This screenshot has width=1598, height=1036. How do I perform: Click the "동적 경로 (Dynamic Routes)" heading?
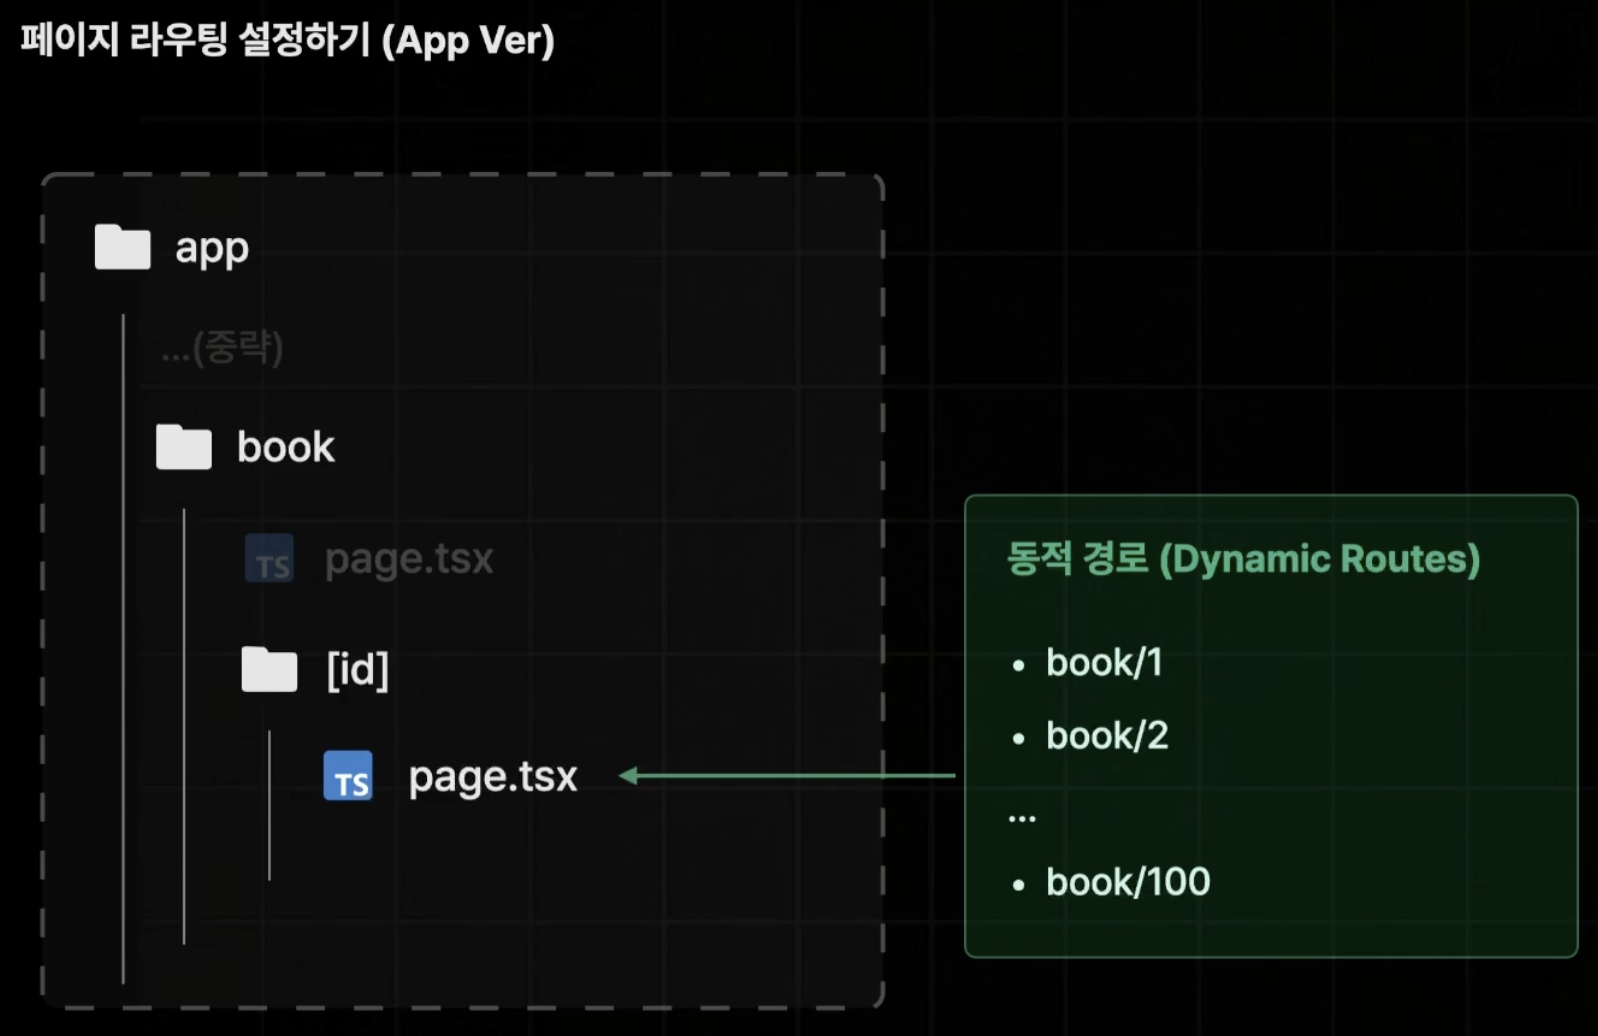1243,559
